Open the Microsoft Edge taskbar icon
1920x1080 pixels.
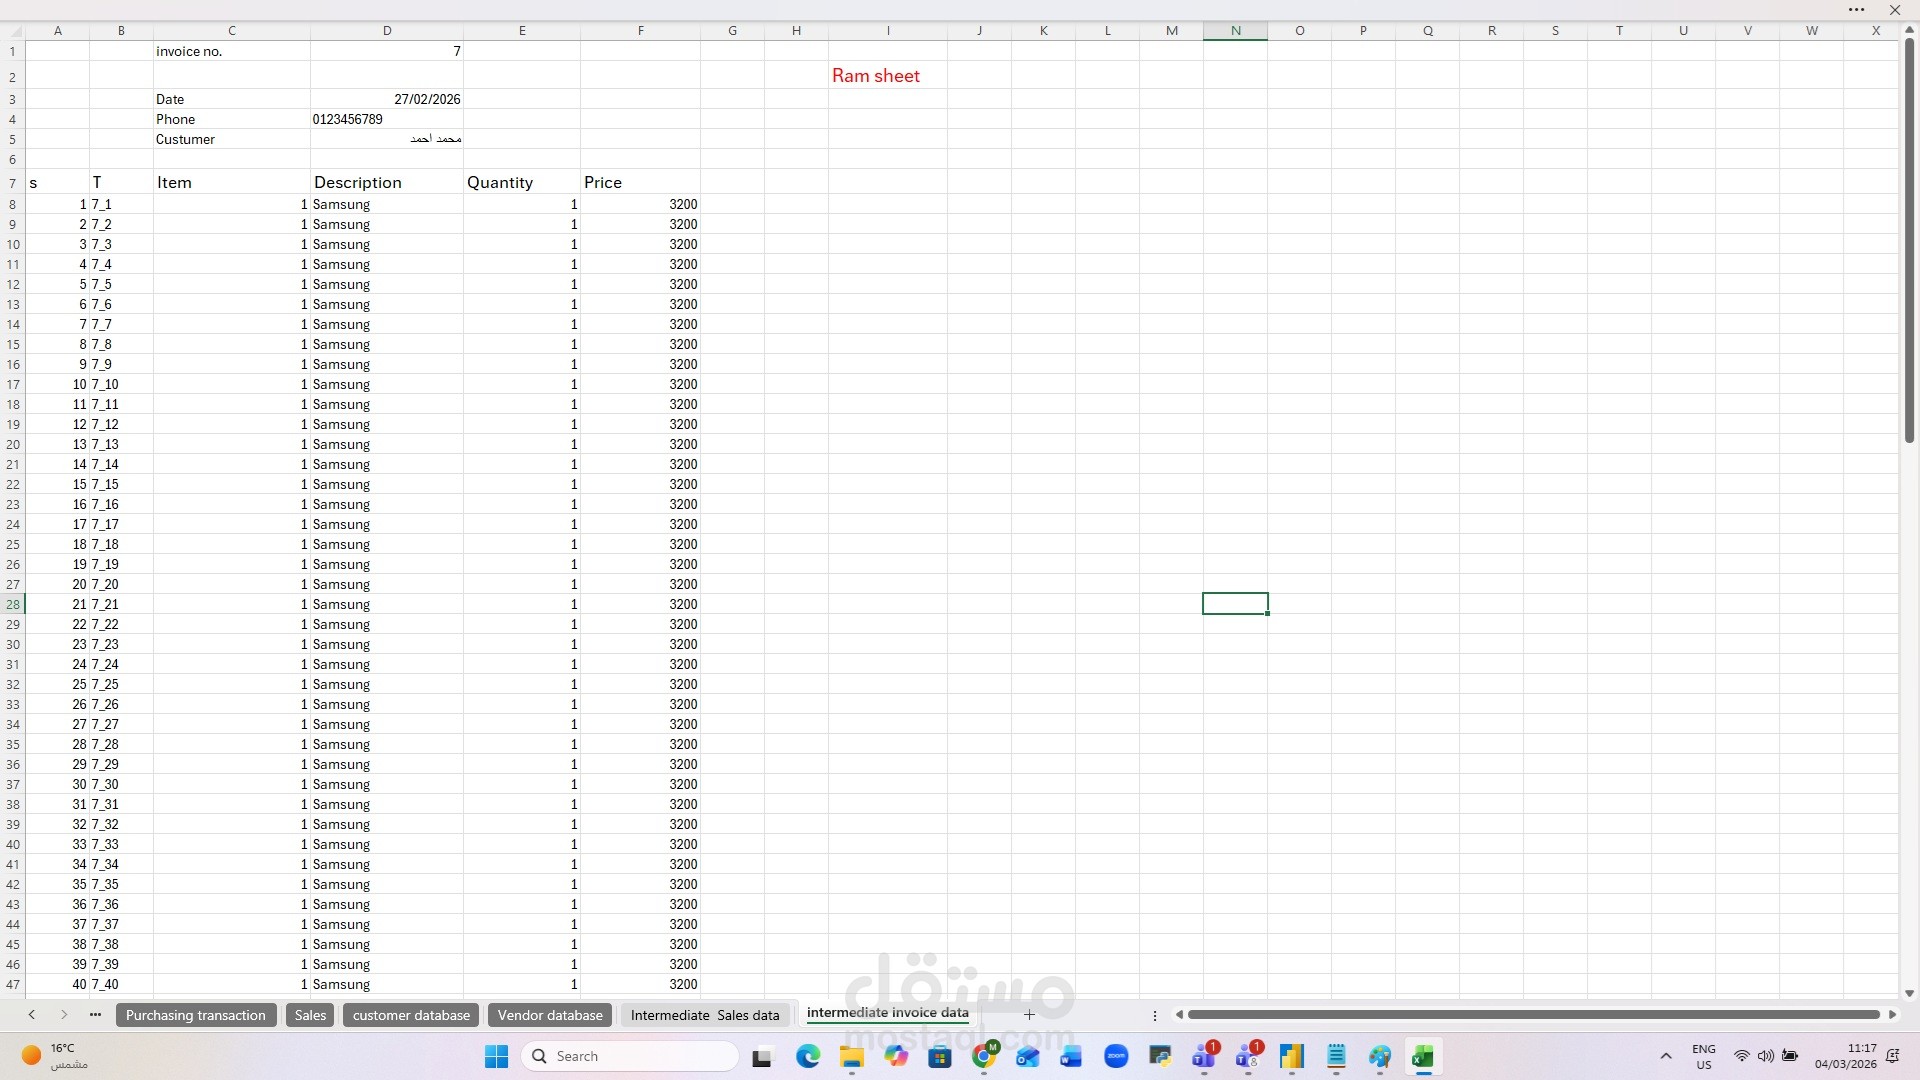[x=808, y=1056]
